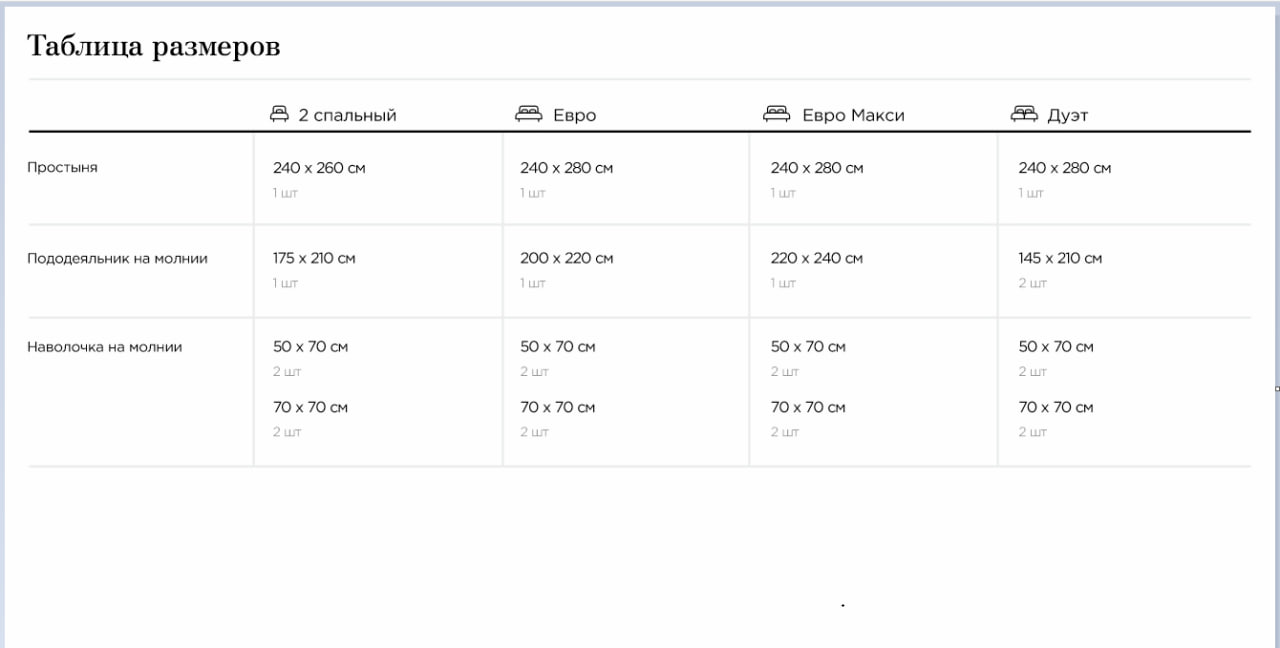Click the Простыня row label
This screenshot has width=1280, height=648.
click(x=62, y=167)
